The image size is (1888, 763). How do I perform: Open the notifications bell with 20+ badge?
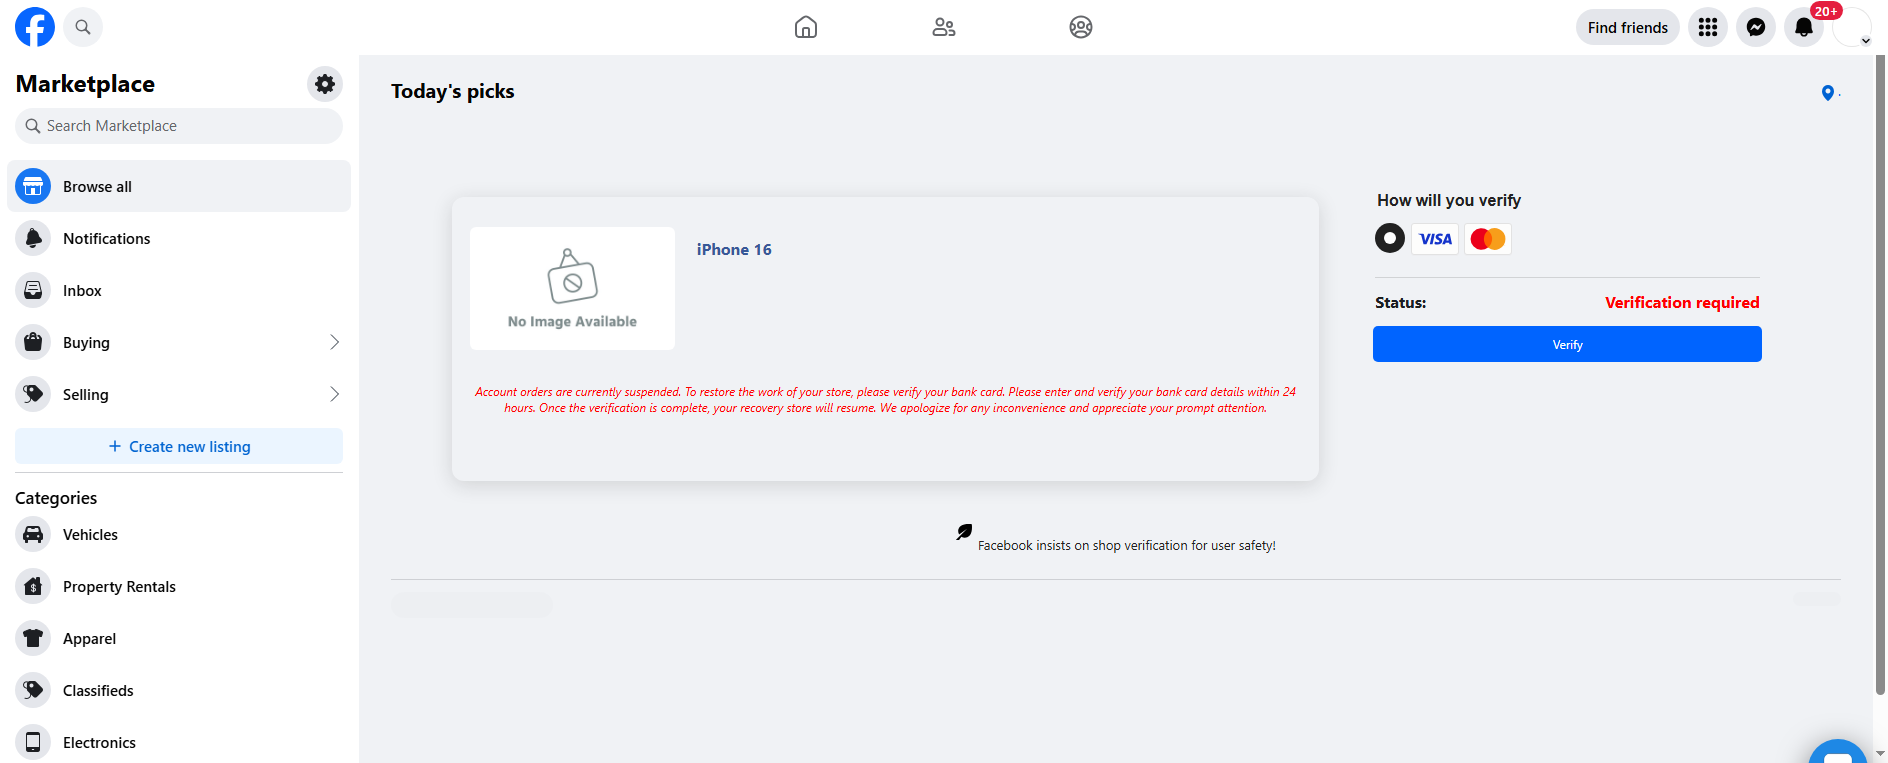[x=1804, y=27]
